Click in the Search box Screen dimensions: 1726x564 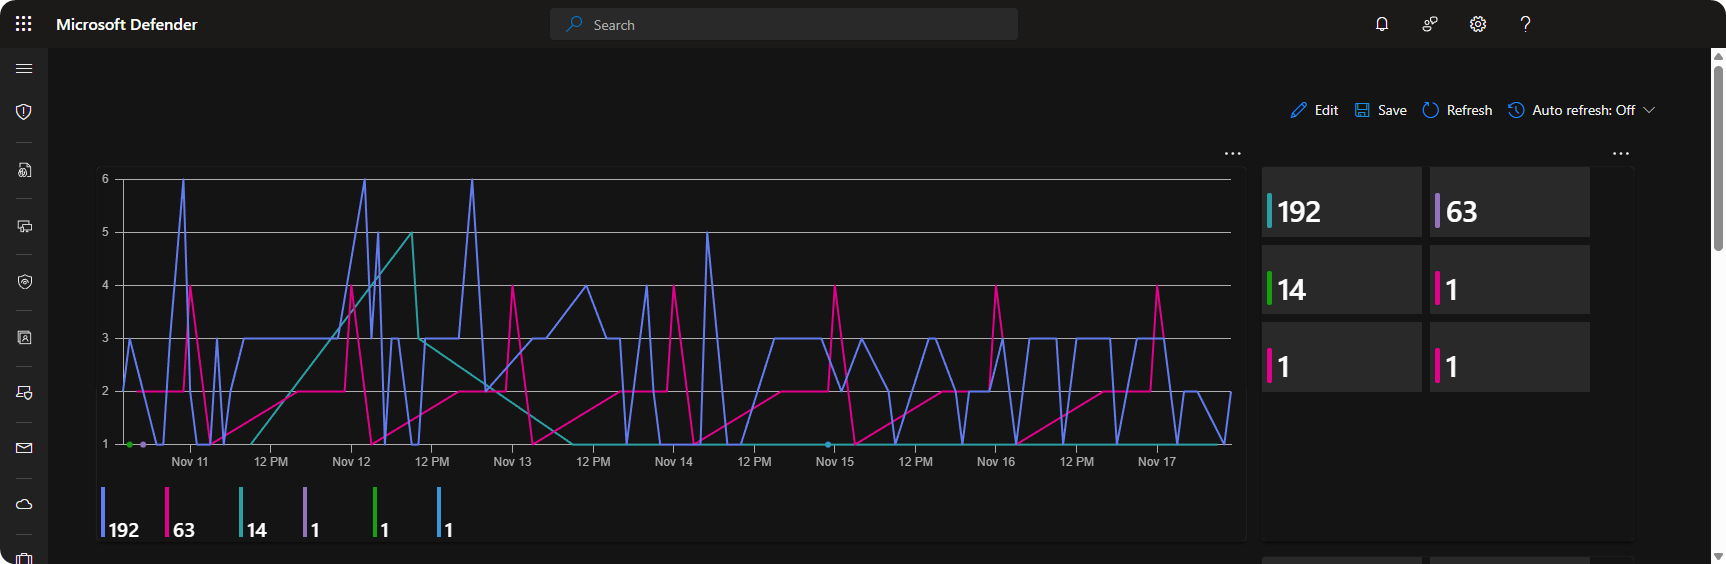pyautogui.click(x=784, y=25)
